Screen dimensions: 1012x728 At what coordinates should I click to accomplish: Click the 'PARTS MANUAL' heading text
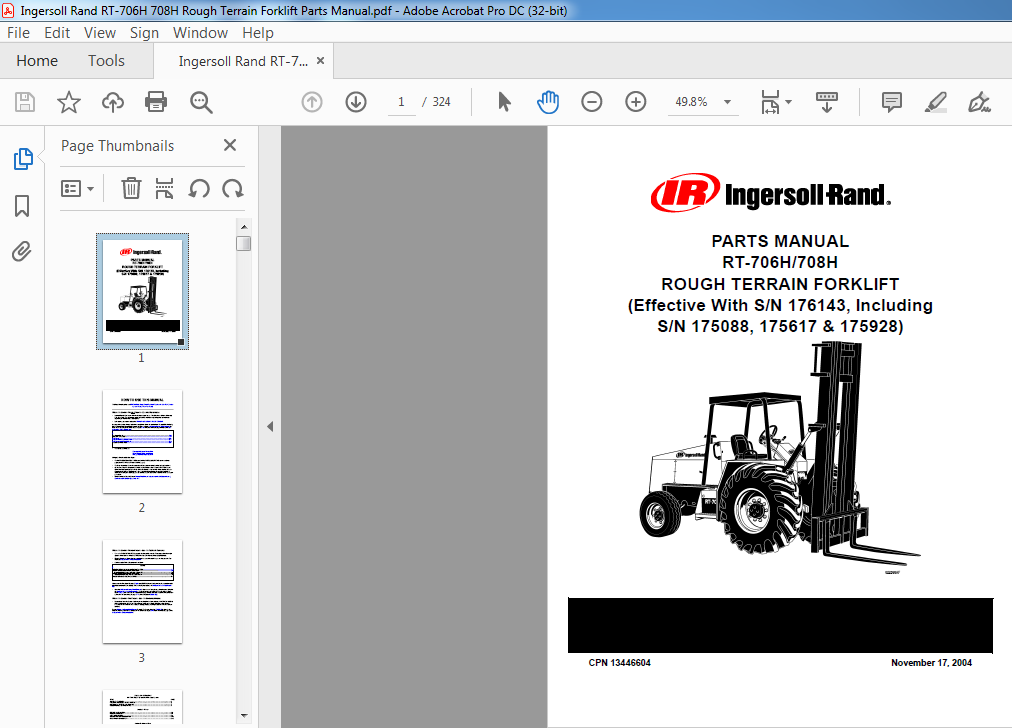780,241
